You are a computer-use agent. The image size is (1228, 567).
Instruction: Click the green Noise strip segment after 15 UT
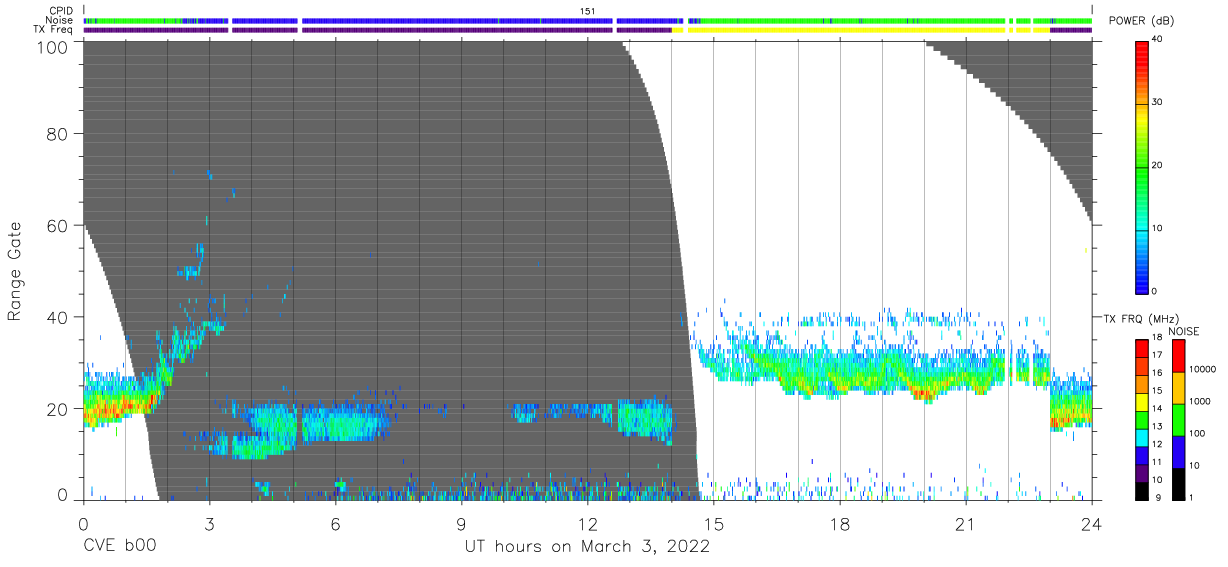pos(853,20)
